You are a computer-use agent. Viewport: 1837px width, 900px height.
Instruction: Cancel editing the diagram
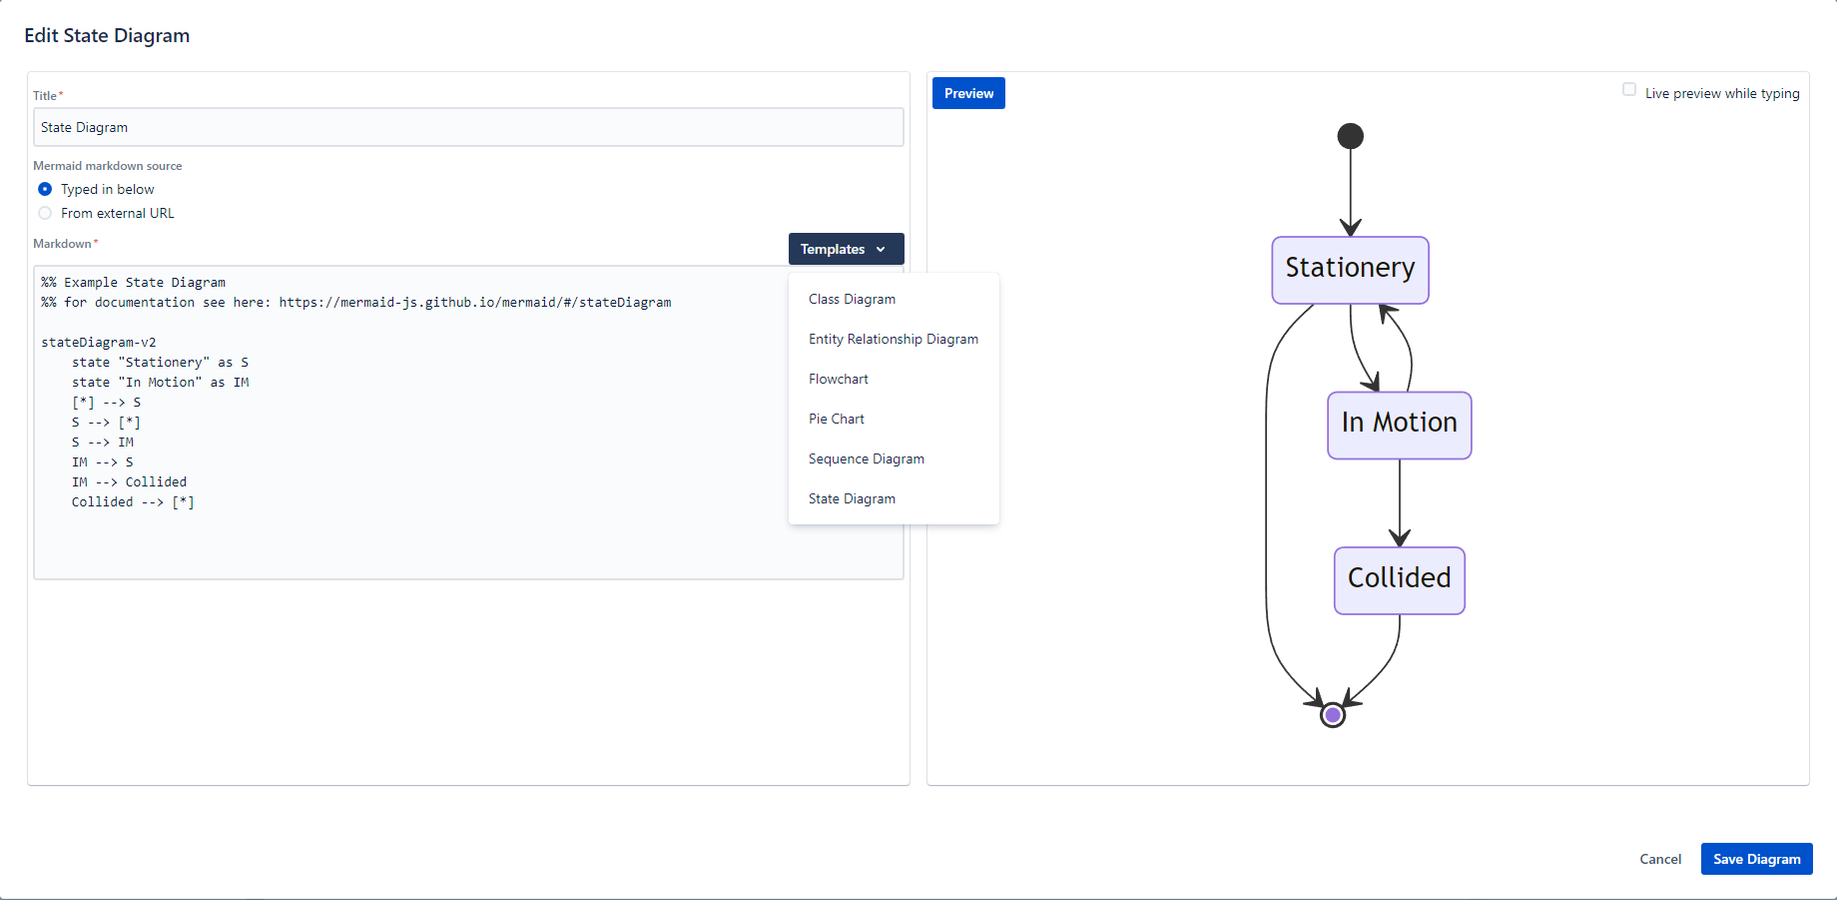1660,859
